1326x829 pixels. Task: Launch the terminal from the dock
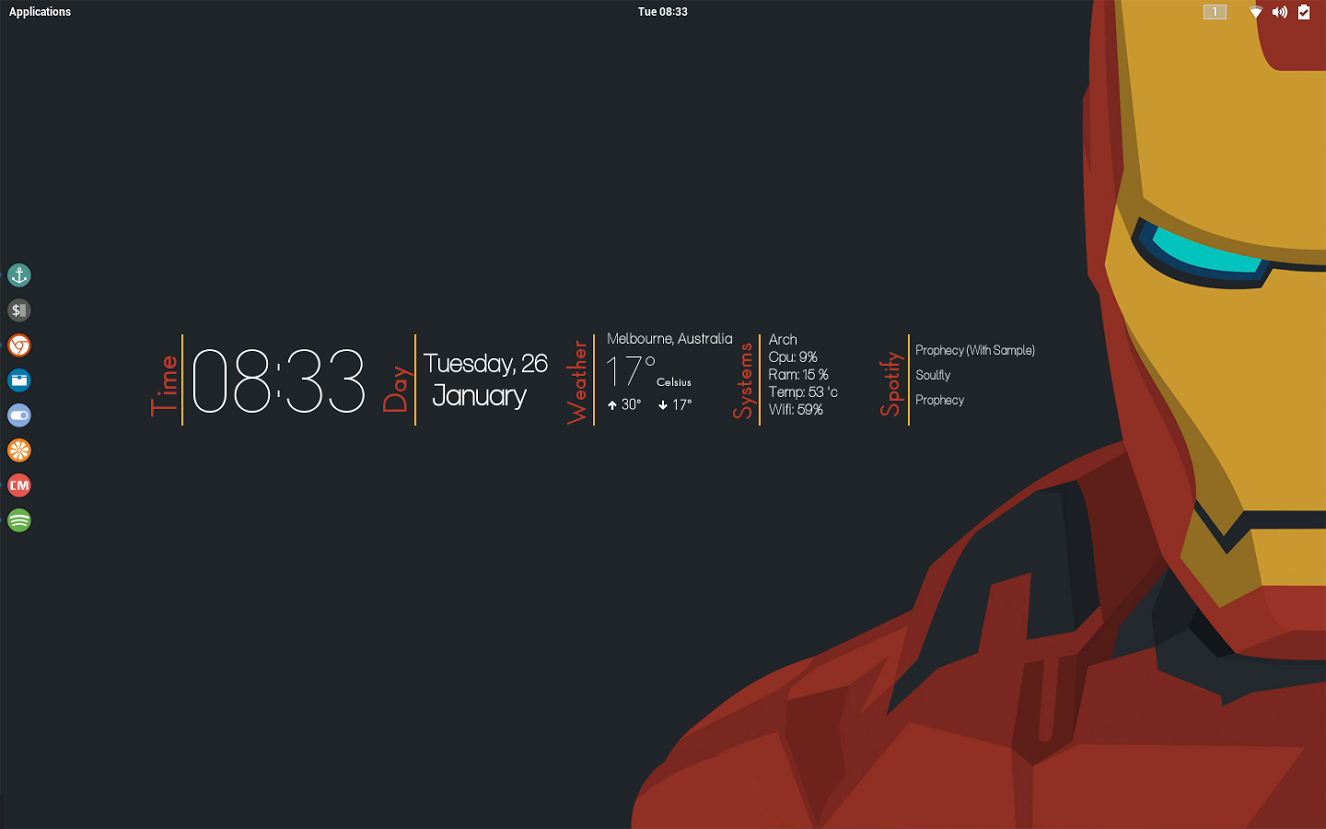[x=19, y=310]
